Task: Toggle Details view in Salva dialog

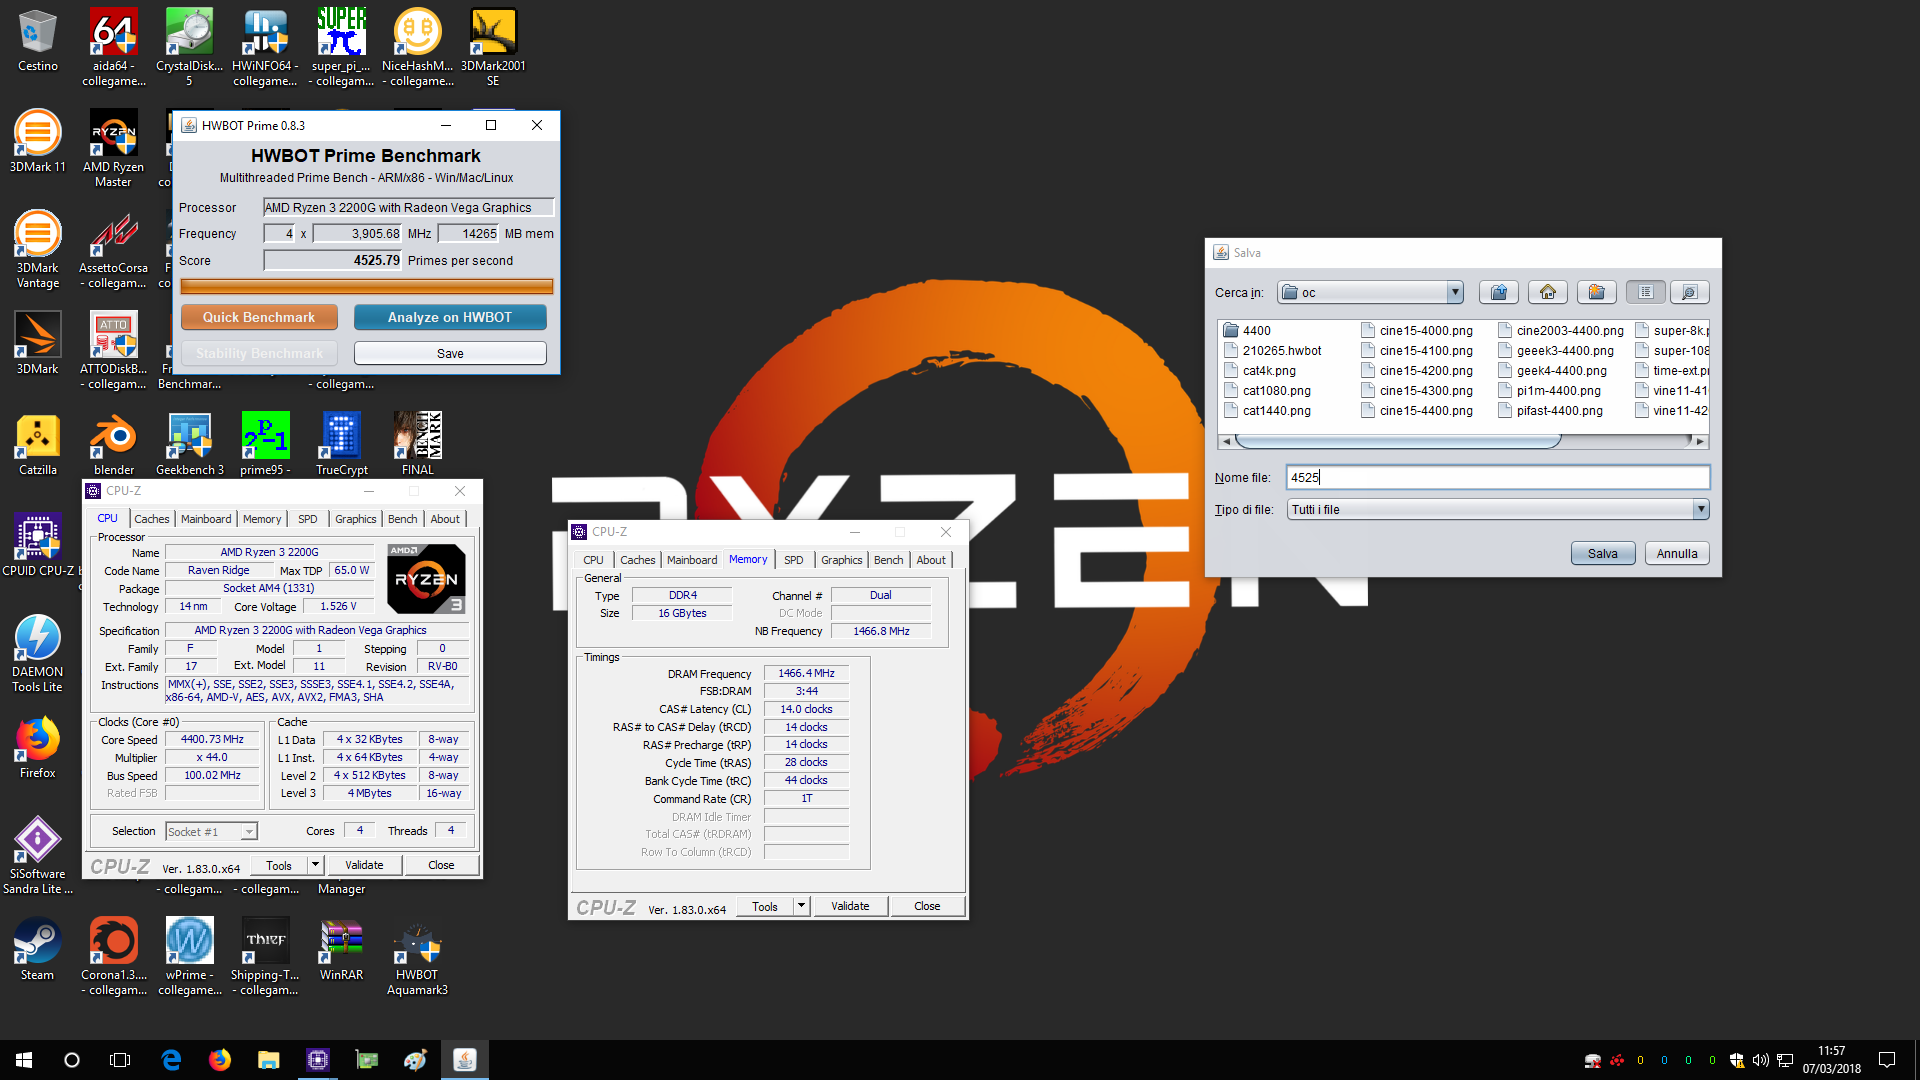Action: pyautogui.click(x=1689, y=292)
